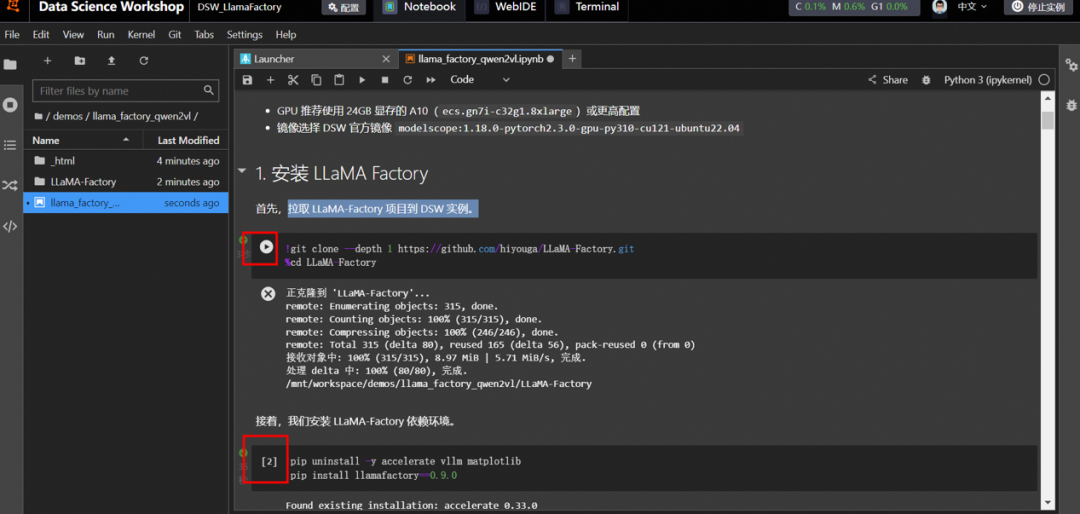Viewport: 1080px width, 514px height.
Task: Click the [2] pip install cell prompt
Action: click(x=269, y=461)
